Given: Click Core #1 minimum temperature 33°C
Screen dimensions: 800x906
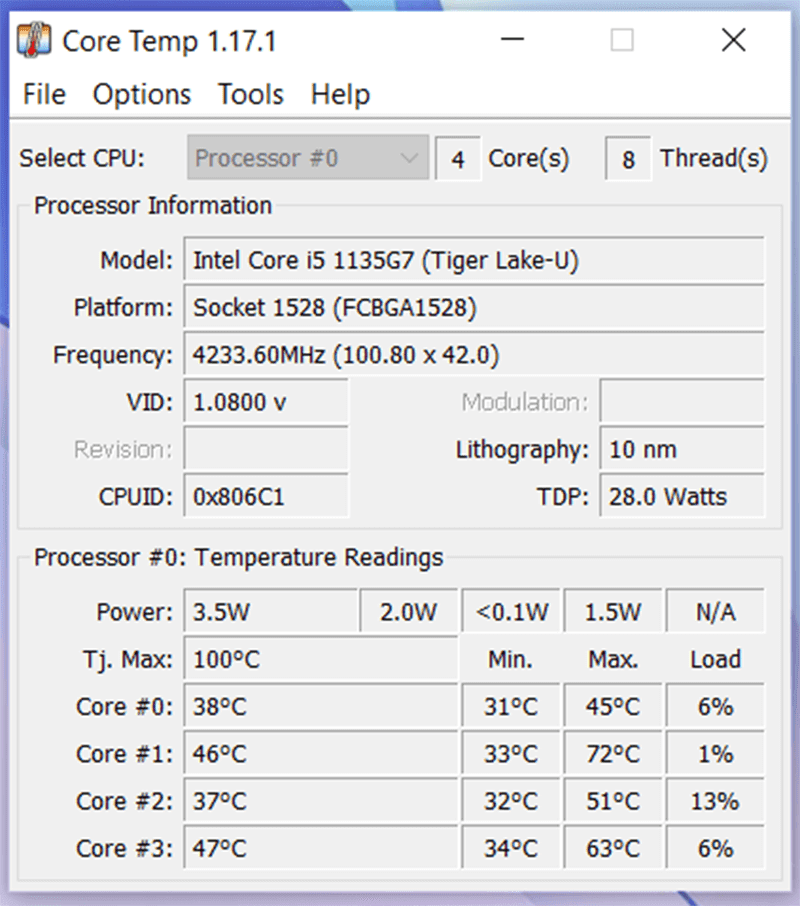Looking at the screenshot, I should point(511,754).
